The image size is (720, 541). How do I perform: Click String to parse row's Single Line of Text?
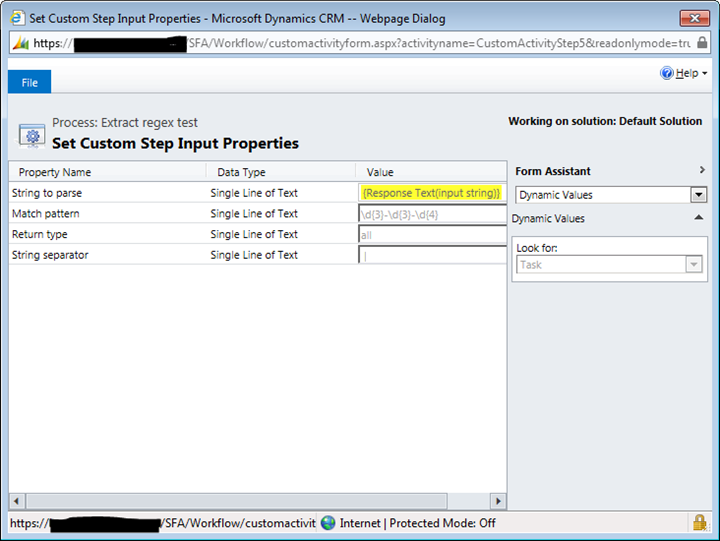click(254, 193)
